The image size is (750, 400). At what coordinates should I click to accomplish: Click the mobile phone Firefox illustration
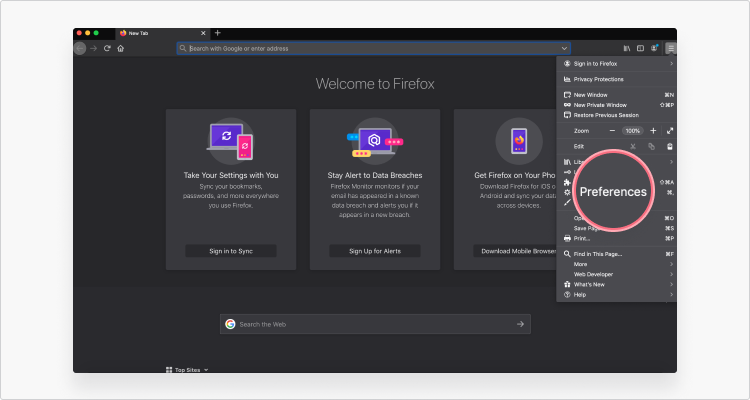[x=519, y=141]
